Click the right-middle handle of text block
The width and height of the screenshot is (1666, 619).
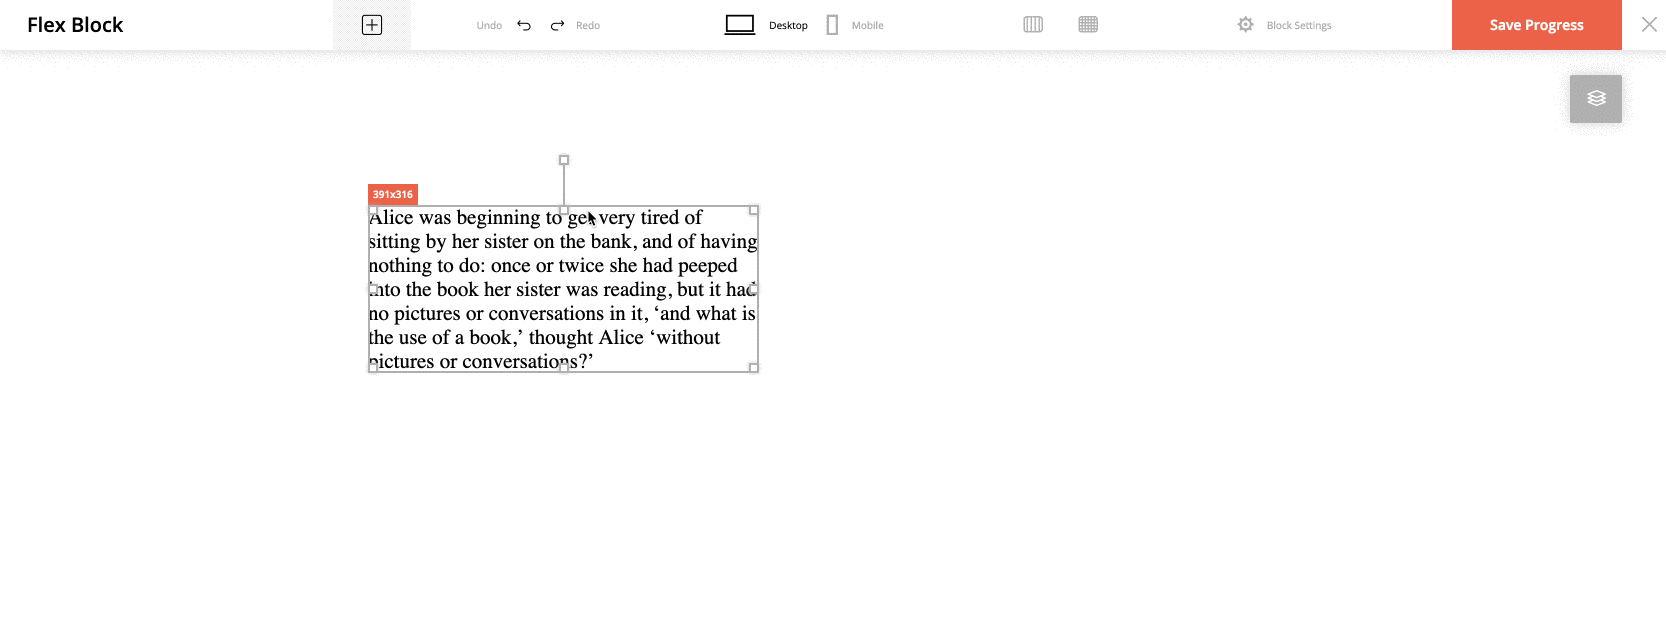[754, 289]
